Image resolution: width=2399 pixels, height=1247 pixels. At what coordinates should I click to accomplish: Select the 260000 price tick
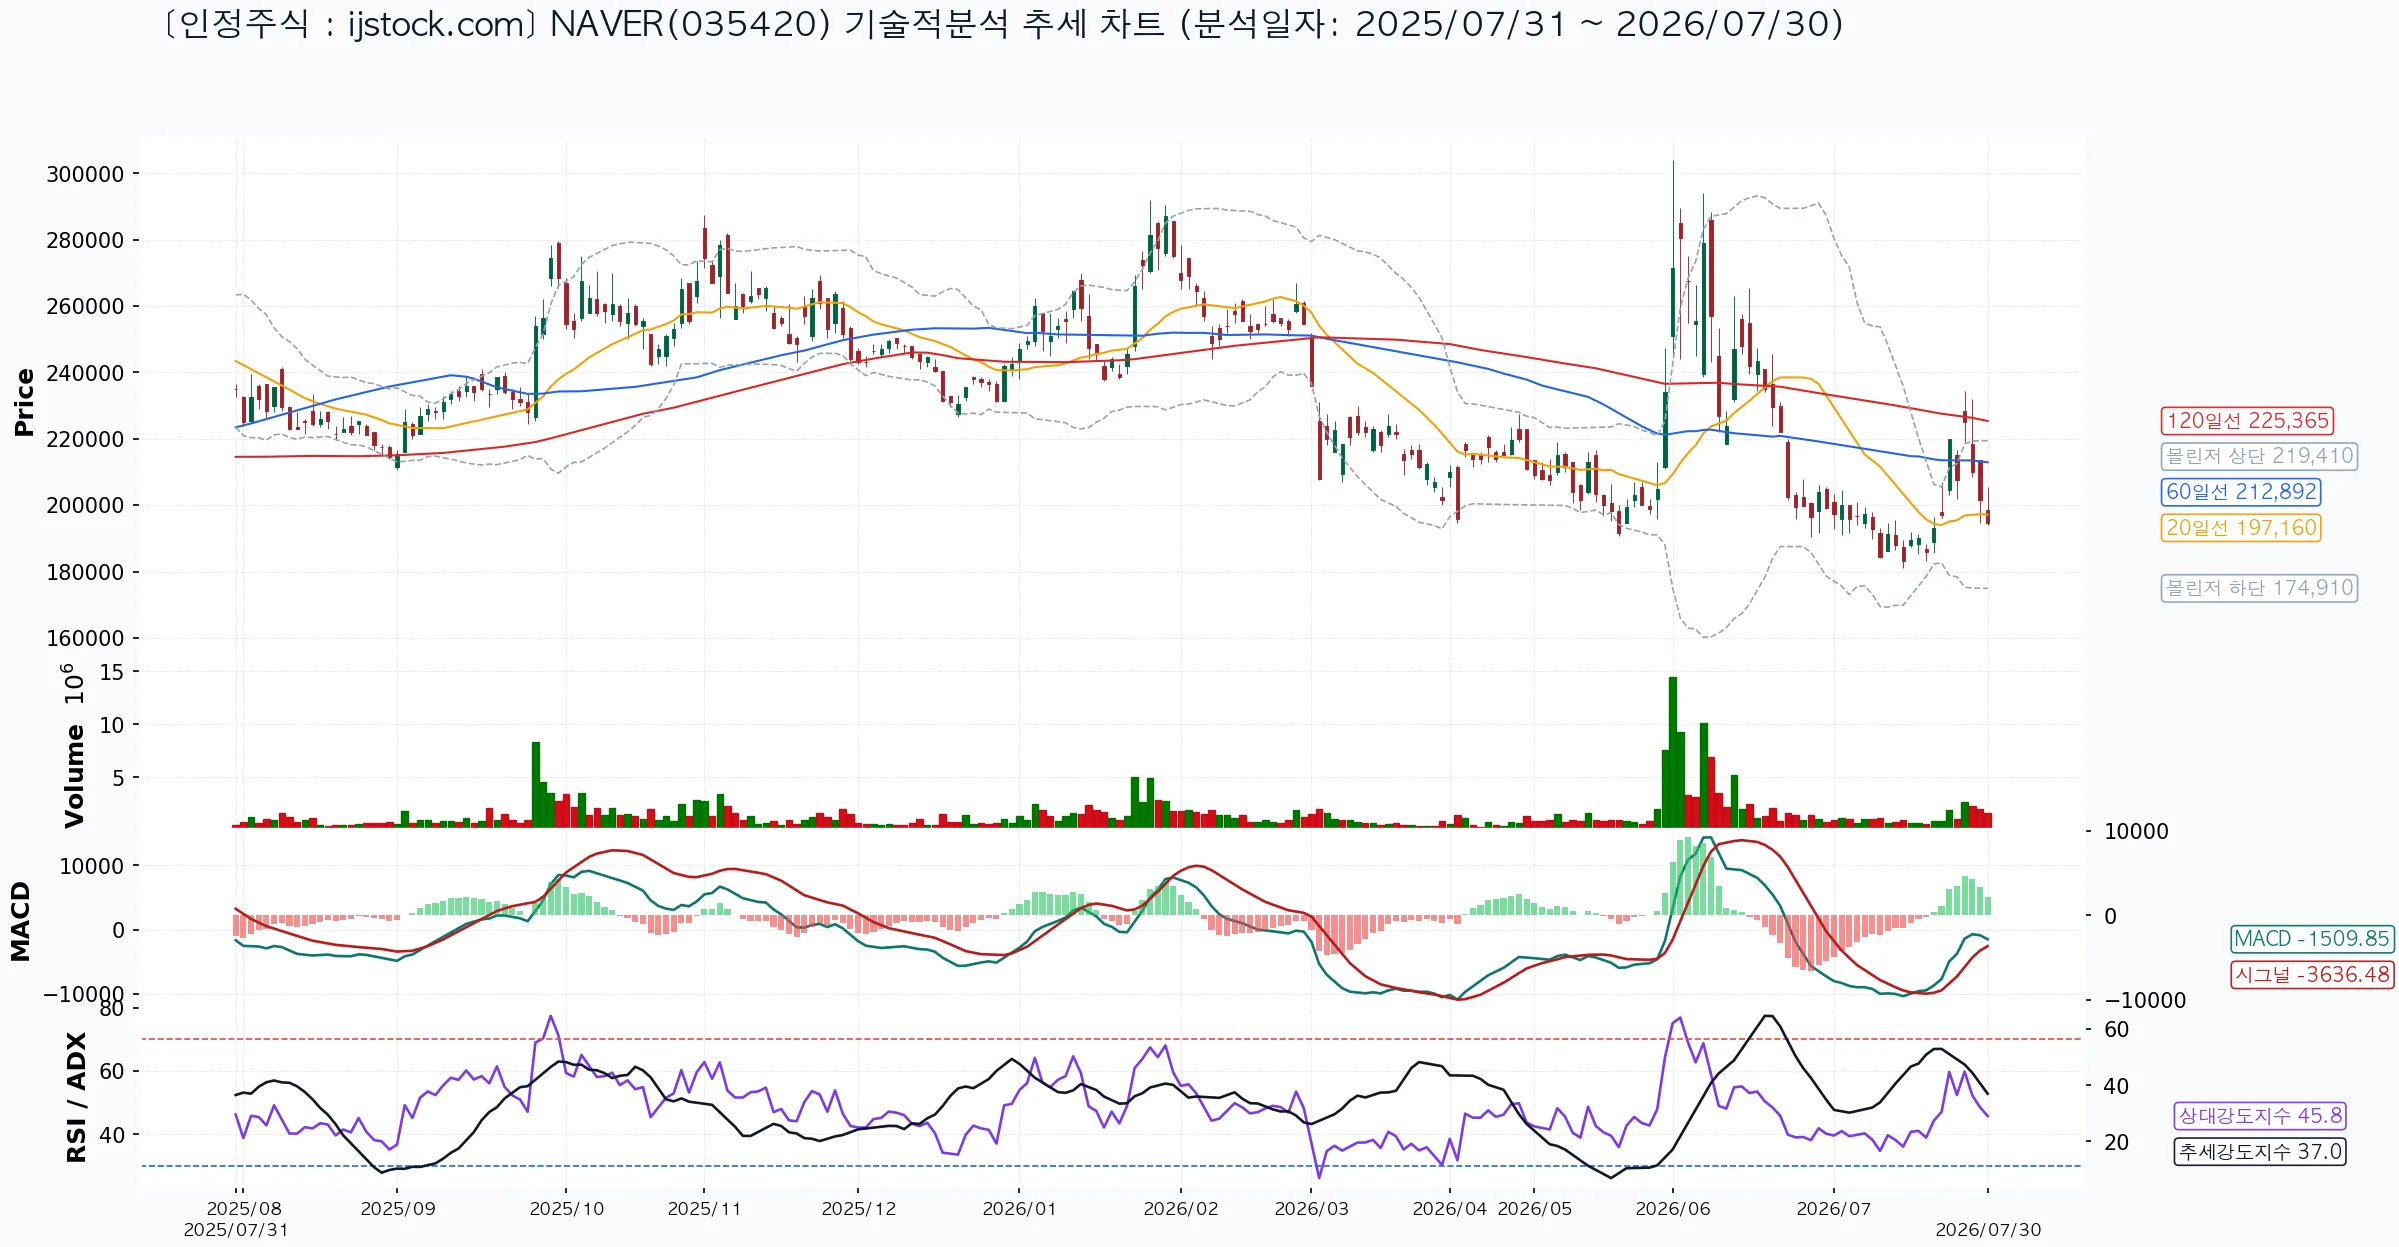pyautogui.click(x=85, y=306)
